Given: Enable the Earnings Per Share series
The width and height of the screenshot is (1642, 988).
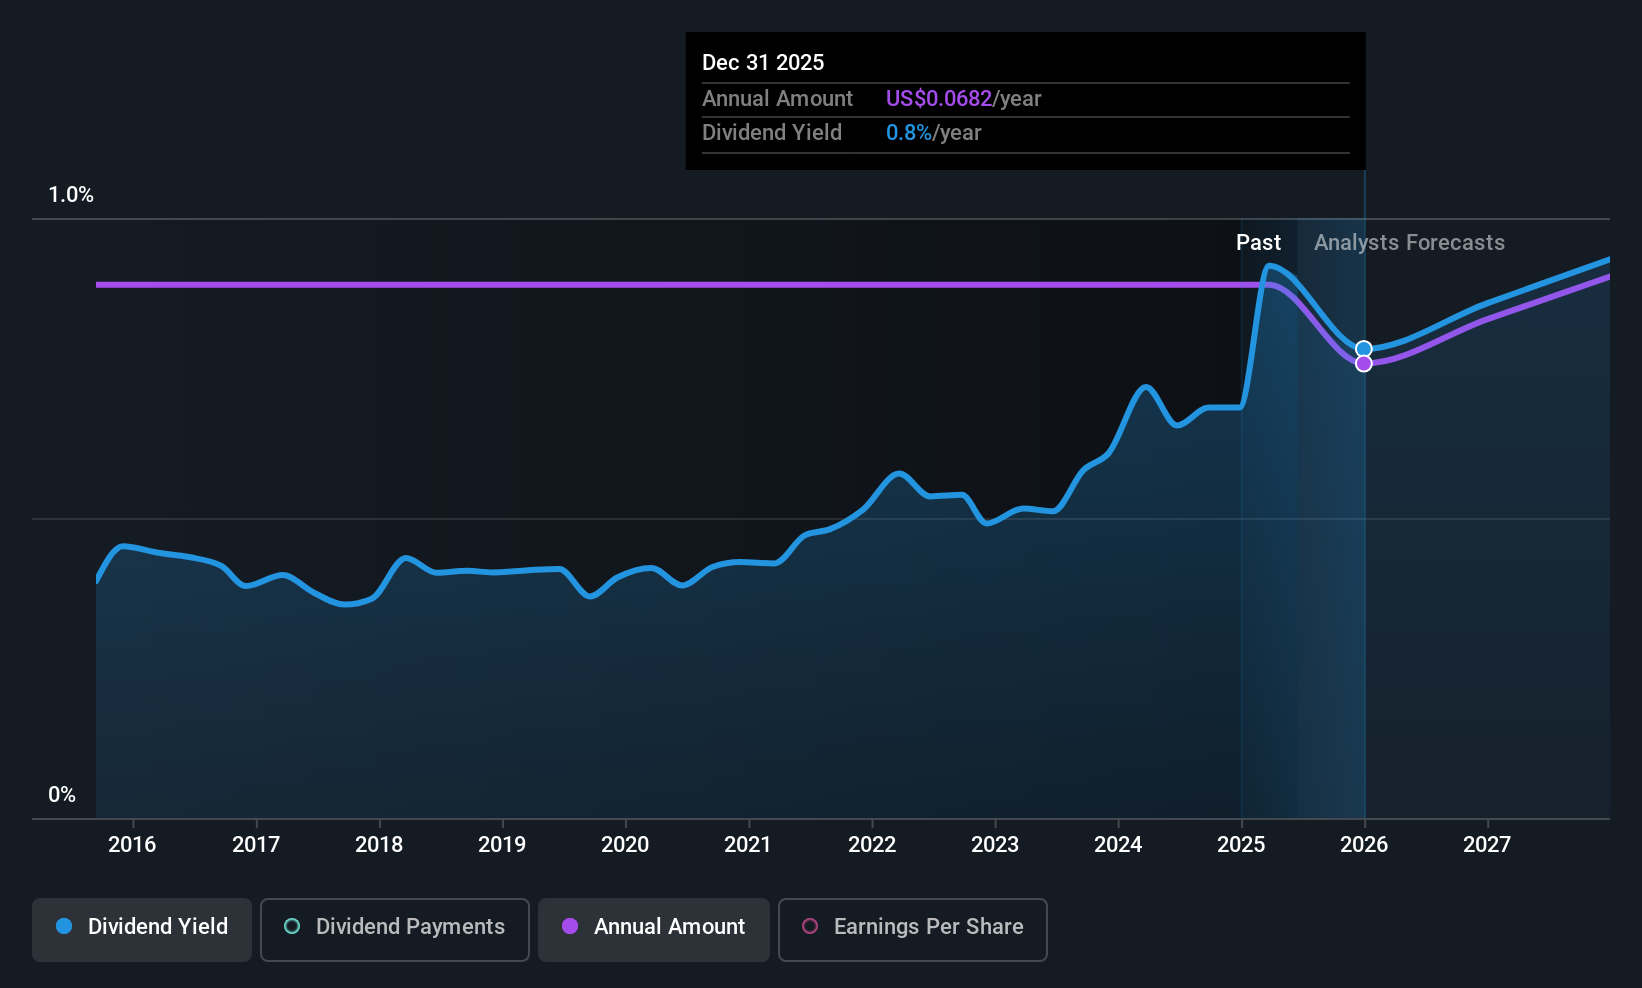Looking at the screenshot, I should (x=913, y=930).
